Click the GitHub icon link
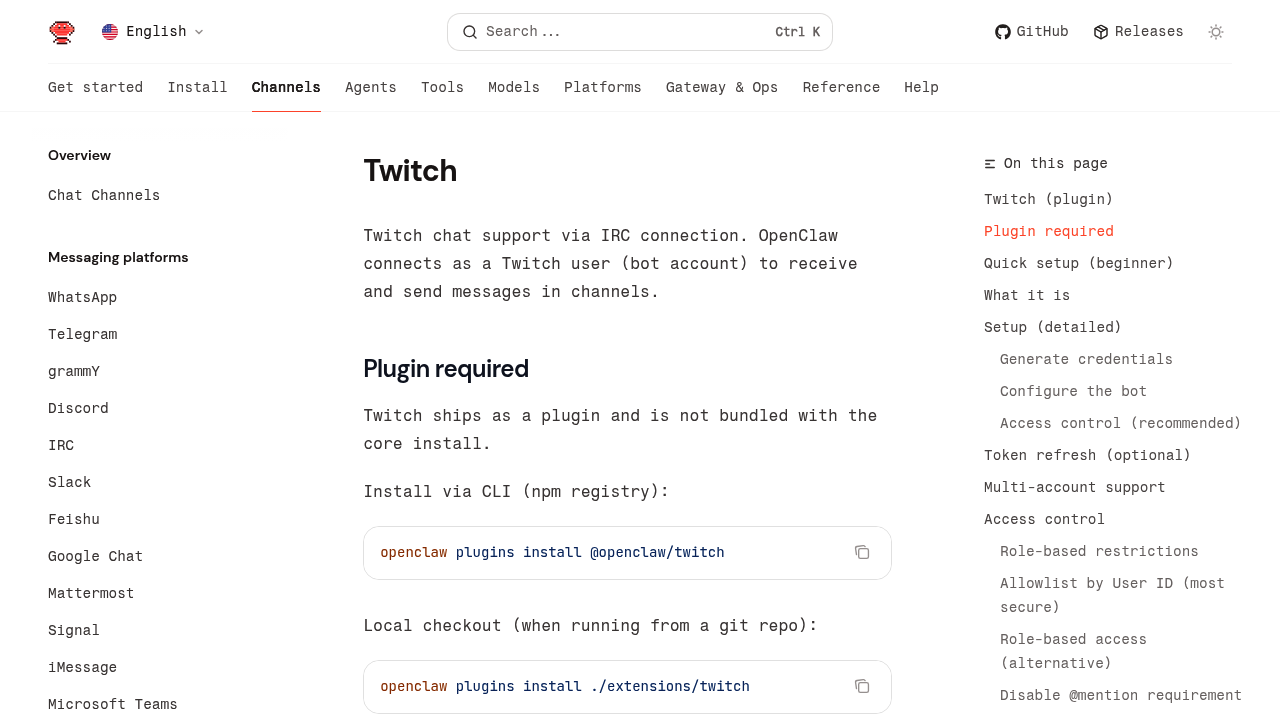 (x=1003, y=32)
